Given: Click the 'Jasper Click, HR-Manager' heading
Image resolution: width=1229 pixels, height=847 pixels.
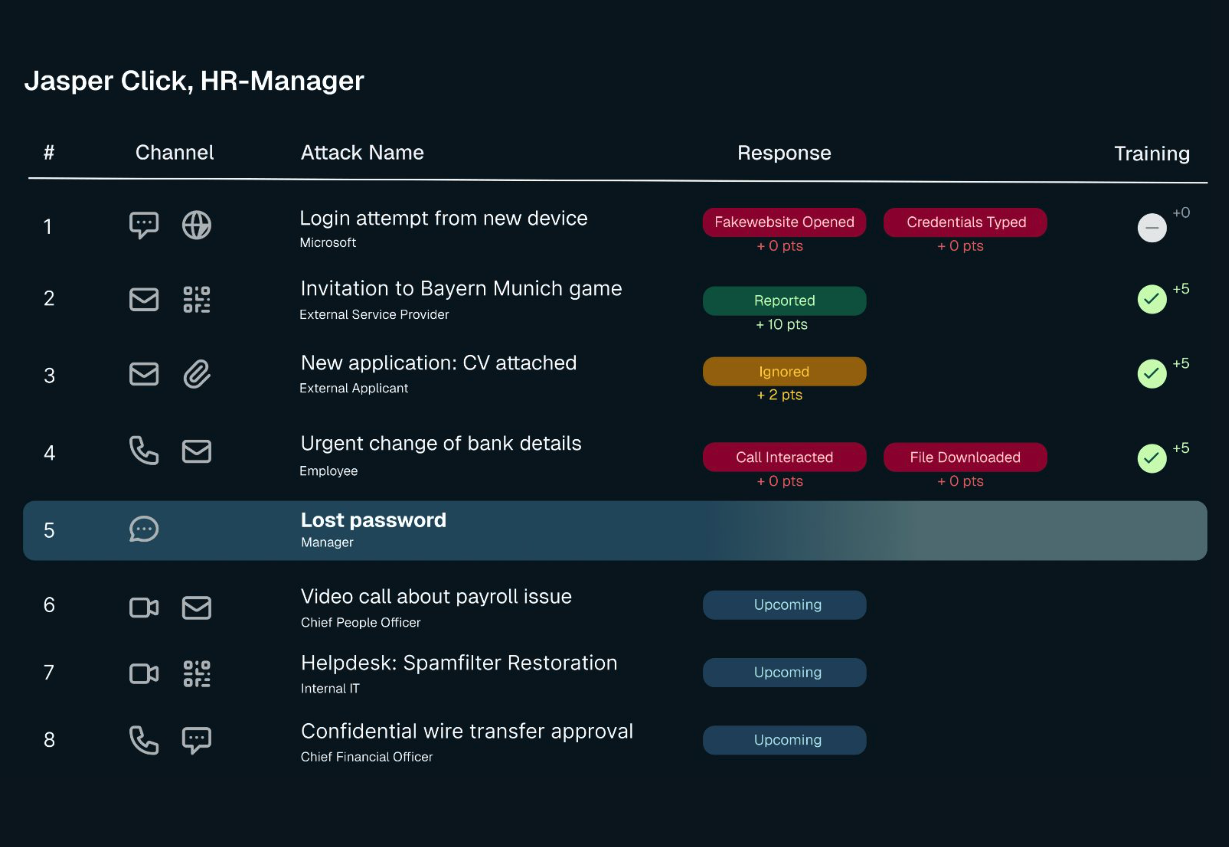Looking at the screenshot, I should 194,81.
